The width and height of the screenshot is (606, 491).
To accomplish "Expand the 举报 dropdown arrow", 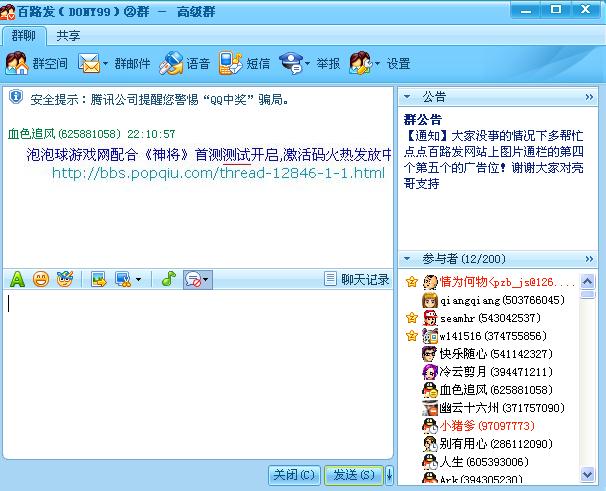I will 308,63.
